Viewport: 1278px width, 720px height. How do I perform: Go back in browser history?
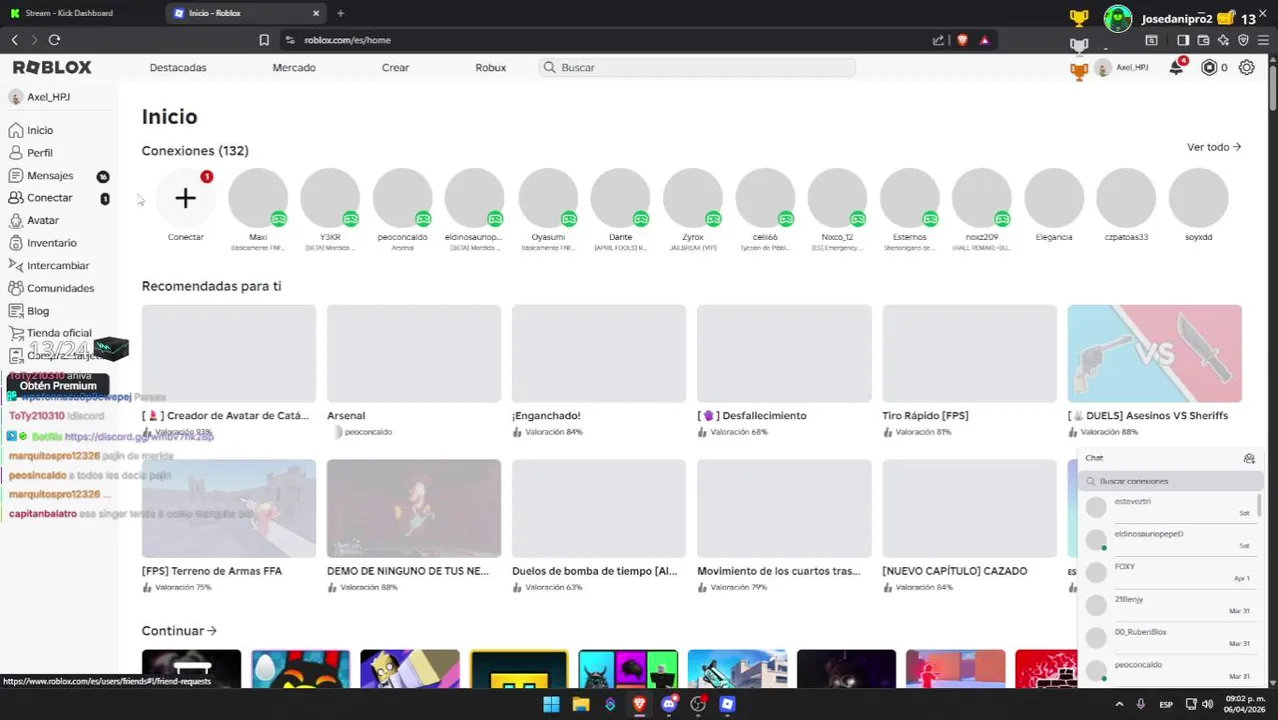tap(14, 40)
